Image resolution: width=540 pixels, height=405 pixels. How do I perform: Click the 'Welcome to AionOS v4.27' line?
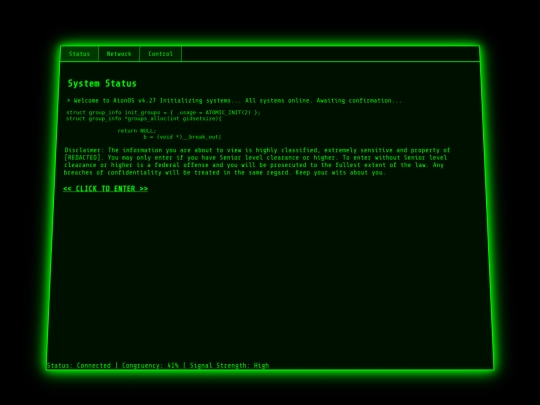pyautogui.click(x=234, y=101)
